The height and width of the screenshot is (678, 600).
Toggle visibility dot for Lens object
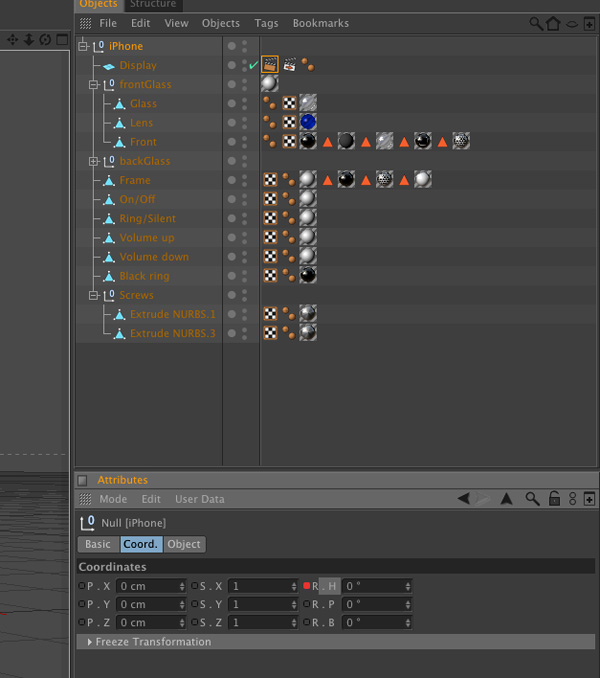(x=232, y=122)
